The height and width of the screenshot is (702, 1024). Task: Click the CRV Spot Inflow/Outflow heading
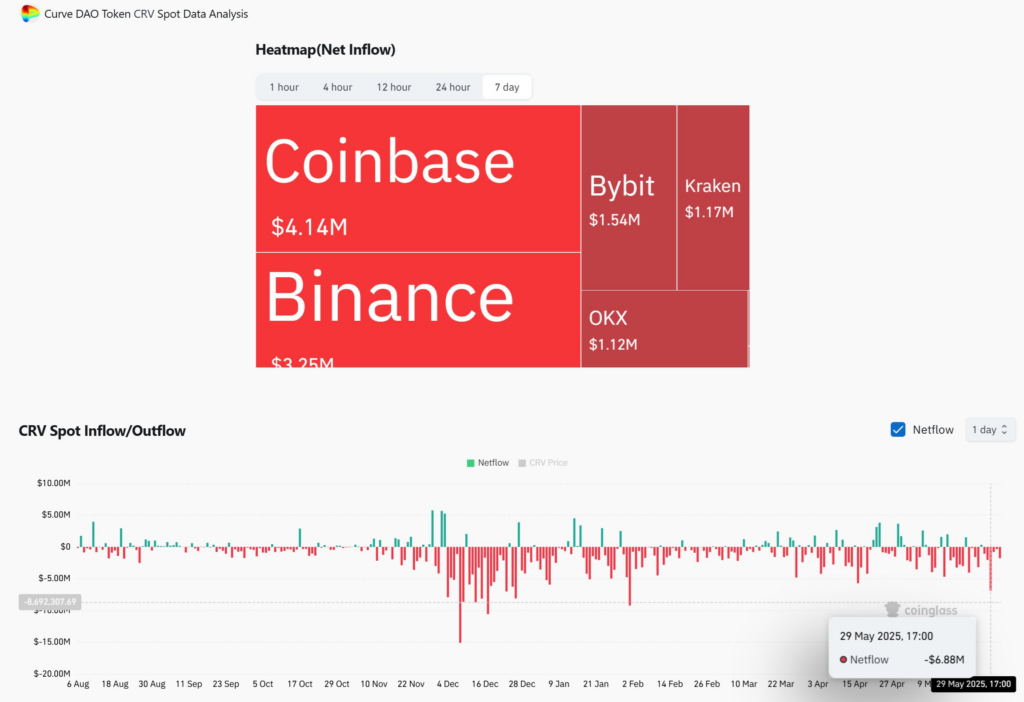[102, 431]
